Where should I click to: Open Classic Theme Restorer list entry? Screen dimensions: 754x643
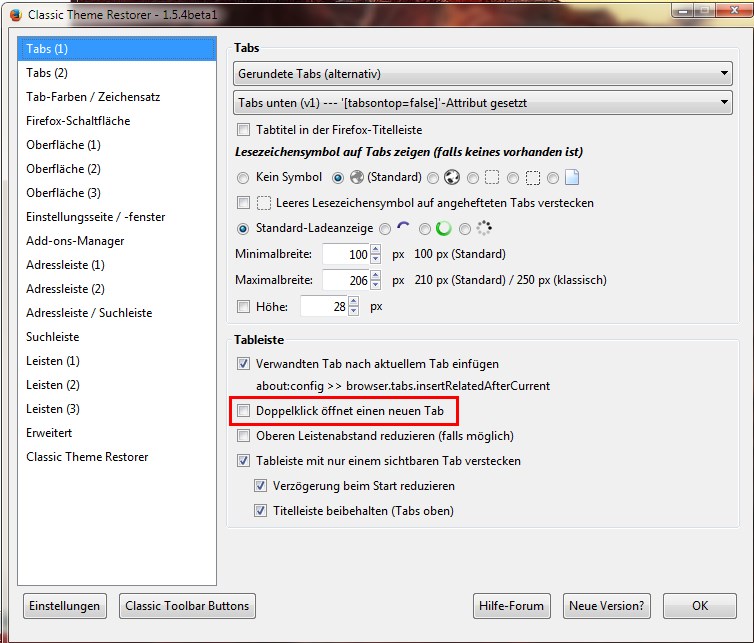117,457
